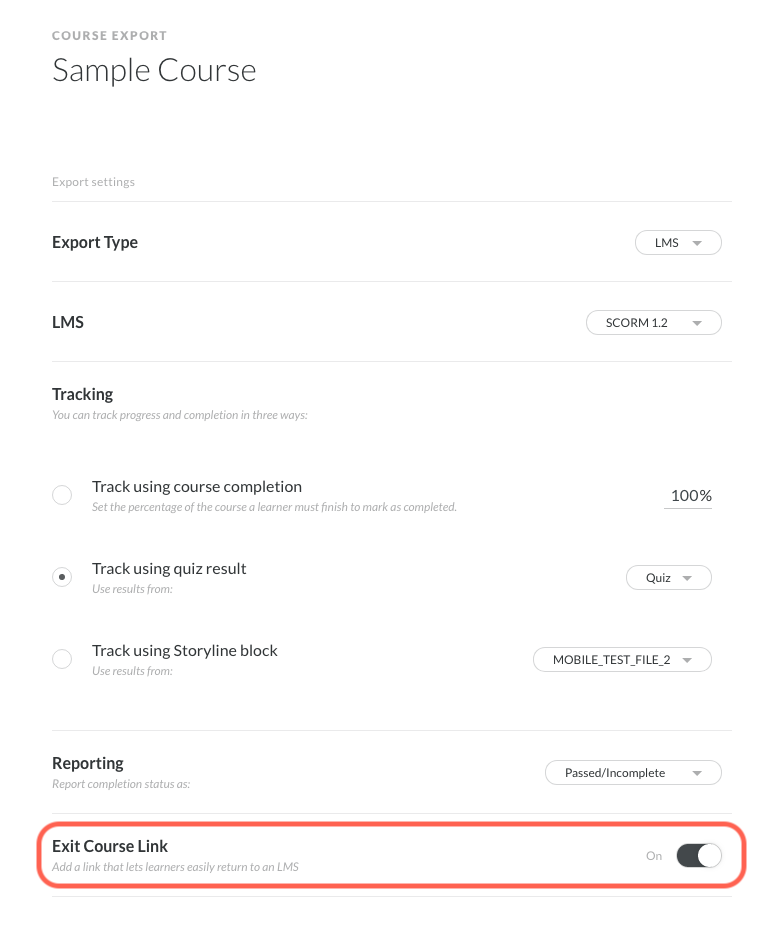Click the Exit Course Link heading

[x=110, y=846]
